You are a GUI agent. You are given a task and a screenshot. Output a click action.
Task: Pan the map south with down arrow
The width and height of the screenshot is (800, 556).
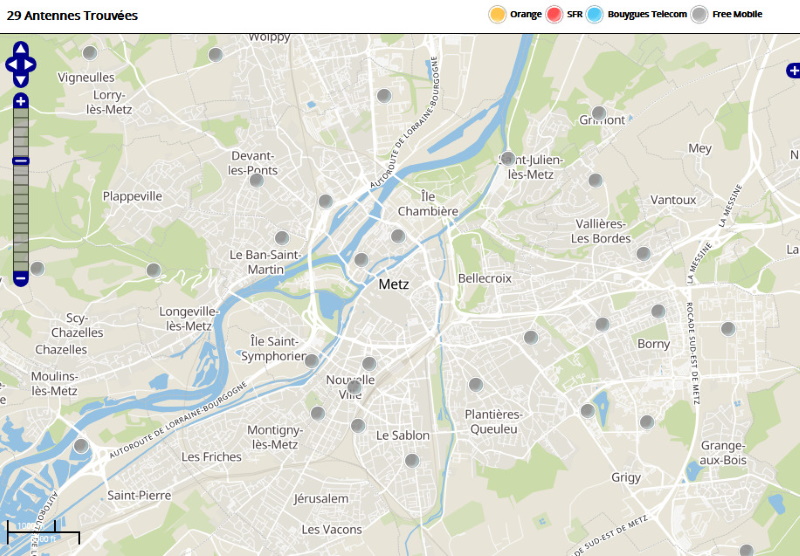pos(20,80)
